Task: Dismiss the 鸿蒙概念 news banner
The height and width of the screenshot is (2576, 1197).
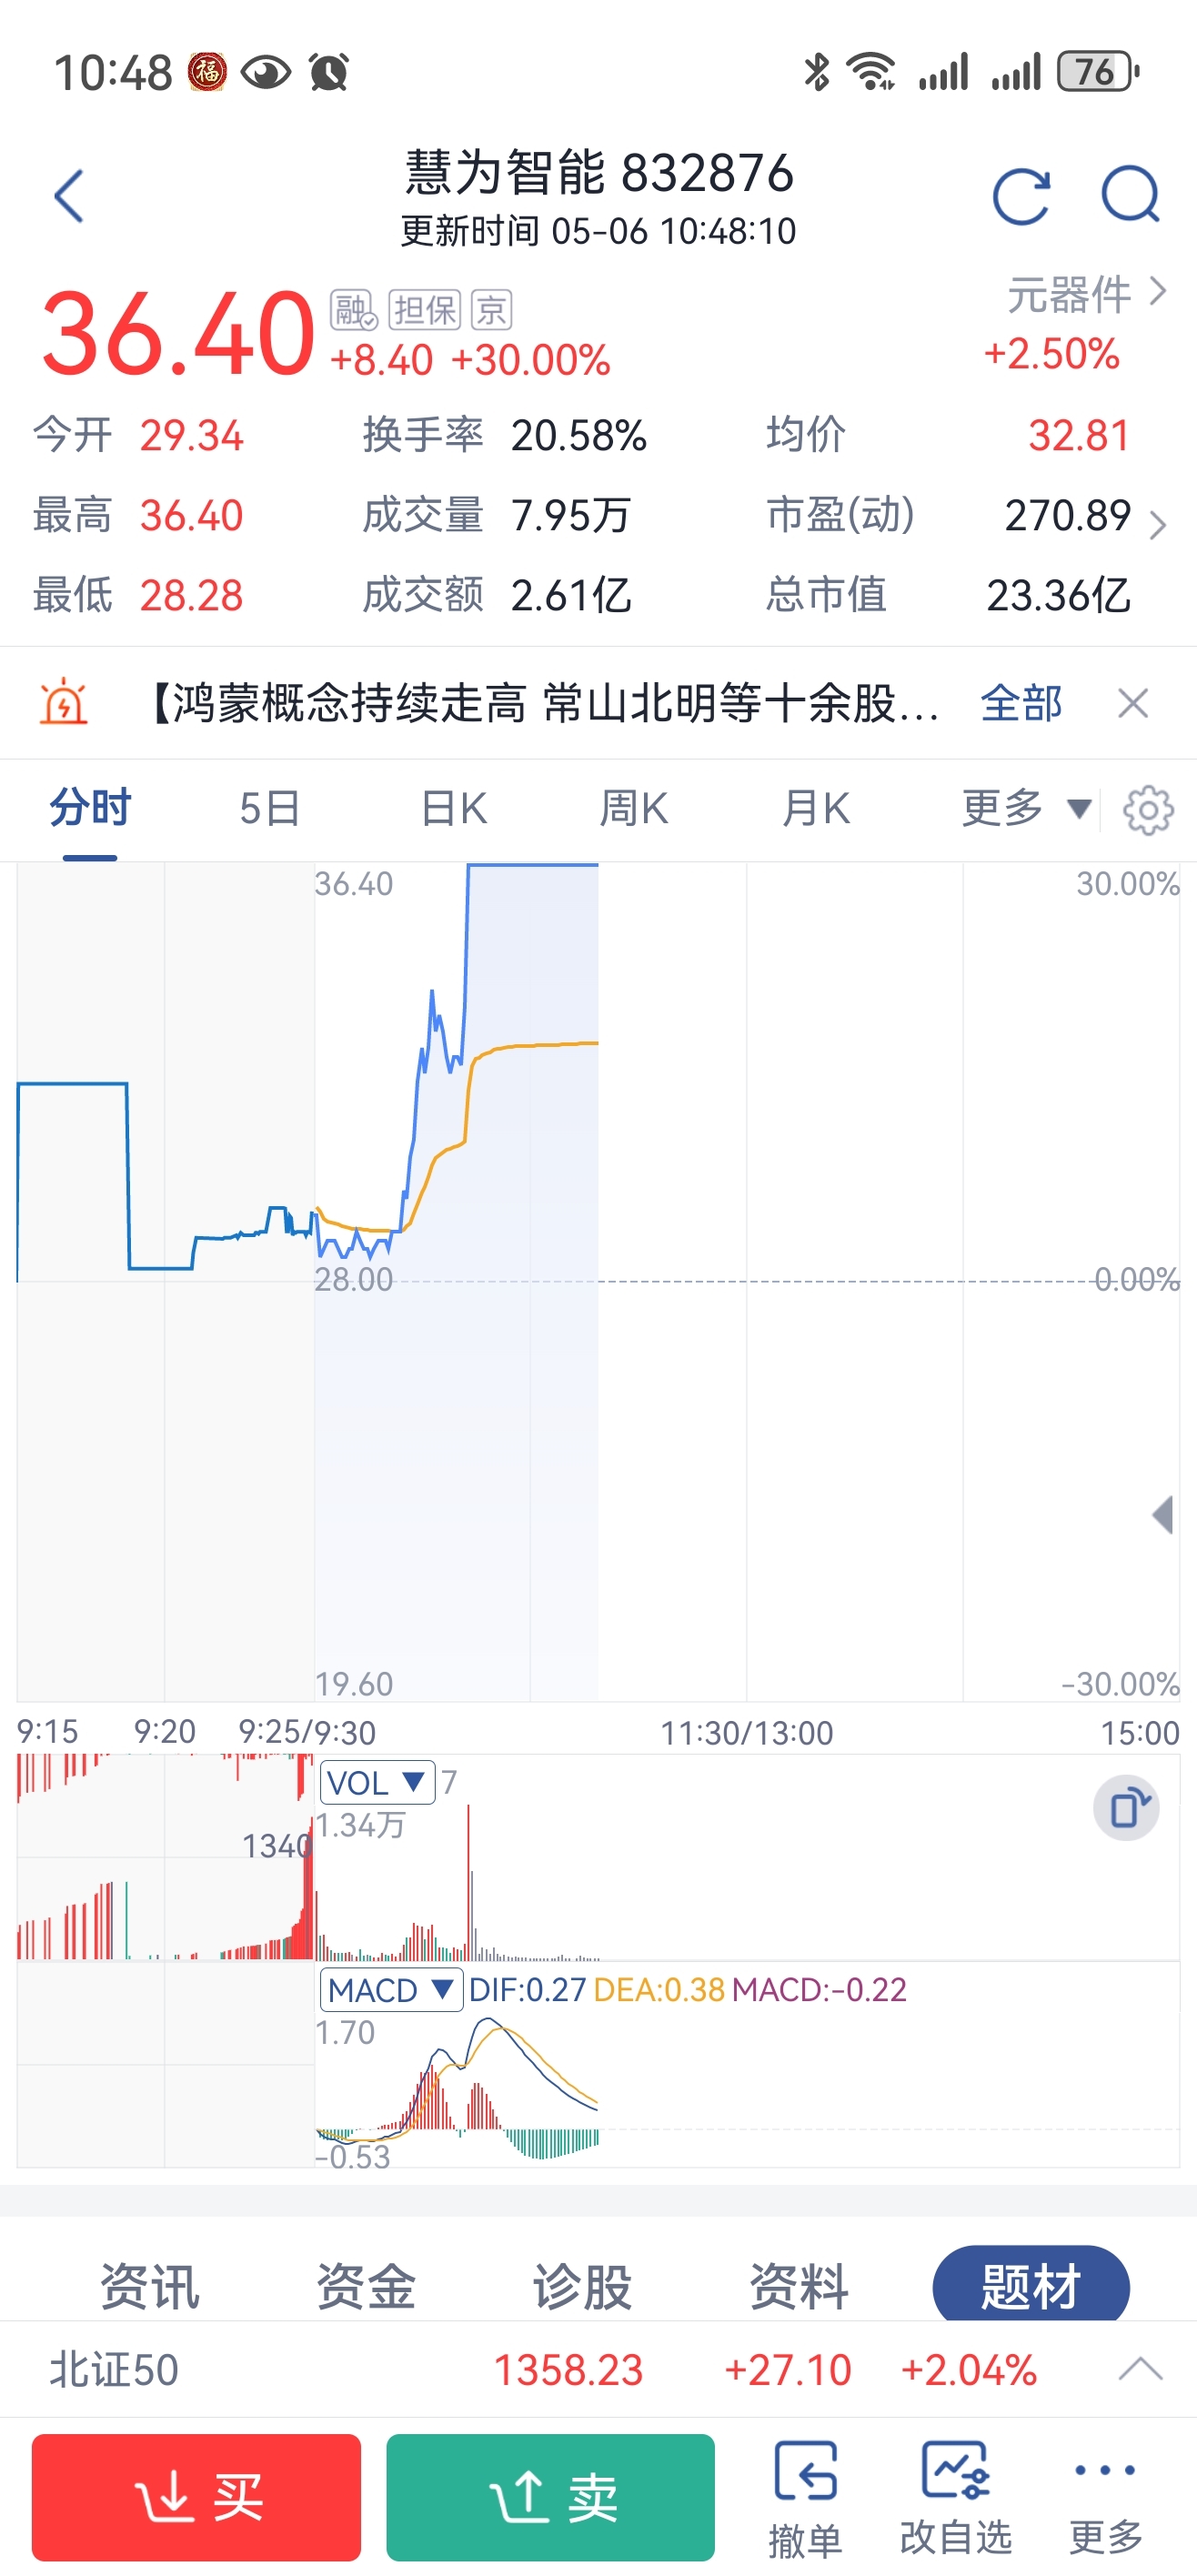Action: (x=1132, y=703)
